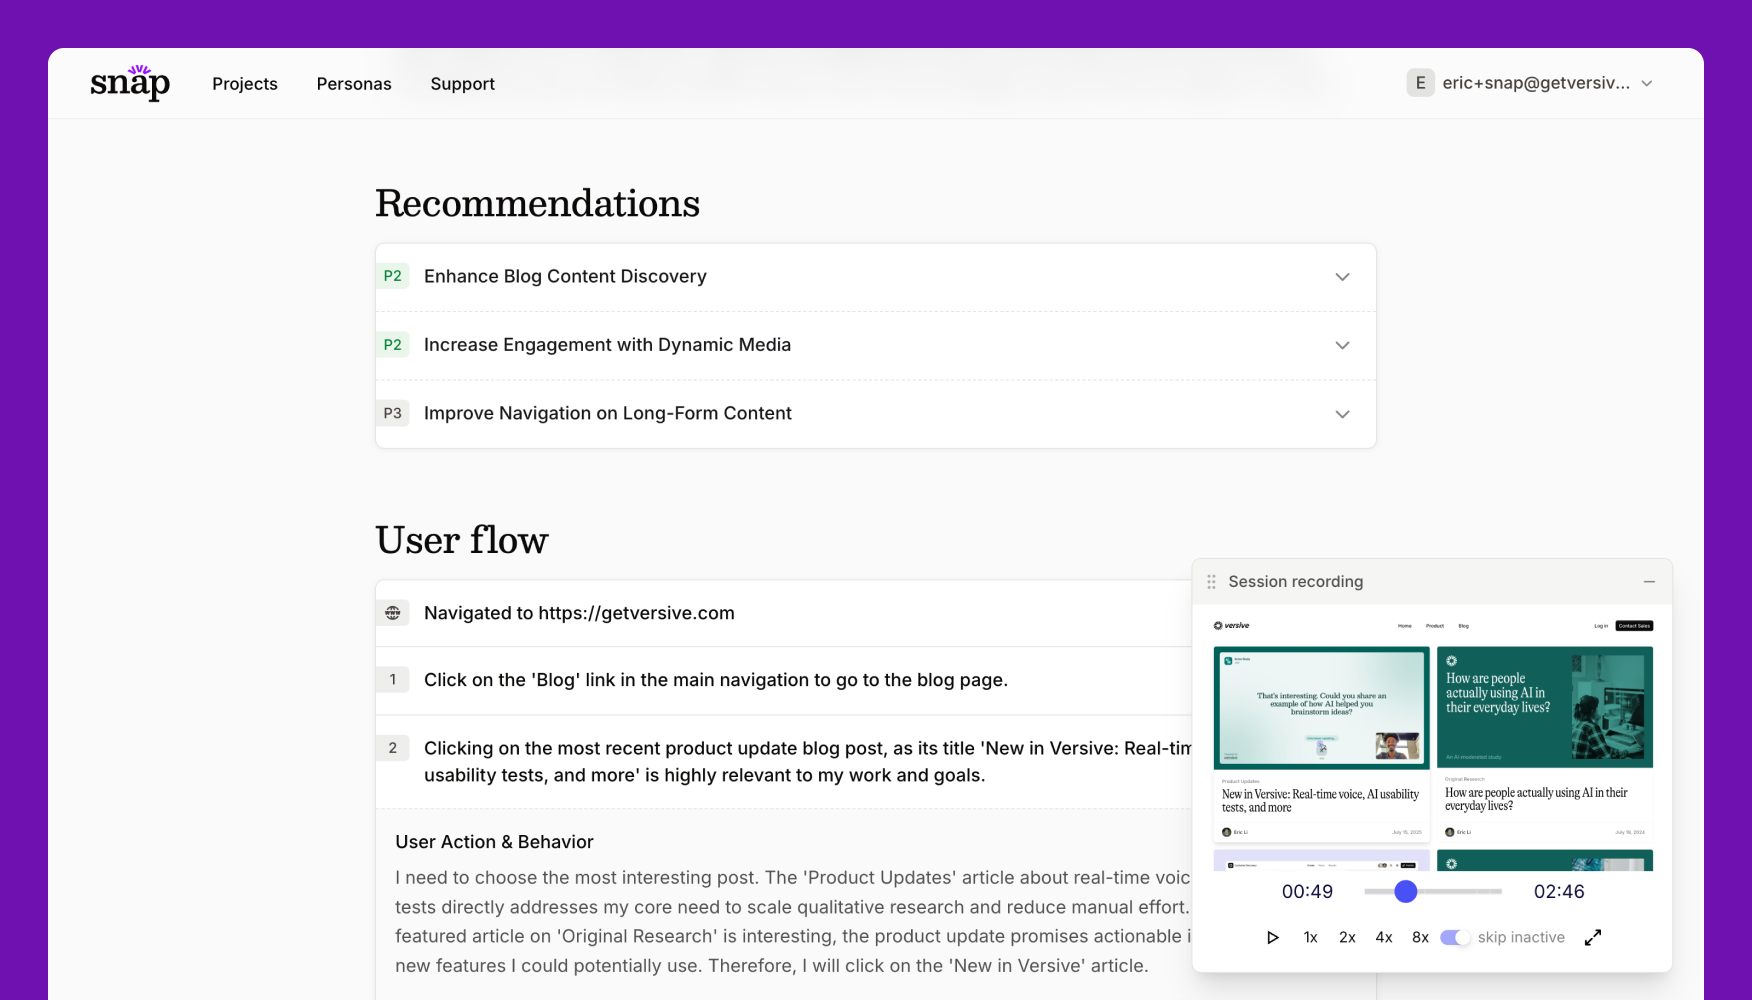Click the E account avatar
This screenshot has width=1752, height=1000.
[x=1420, y=83]
